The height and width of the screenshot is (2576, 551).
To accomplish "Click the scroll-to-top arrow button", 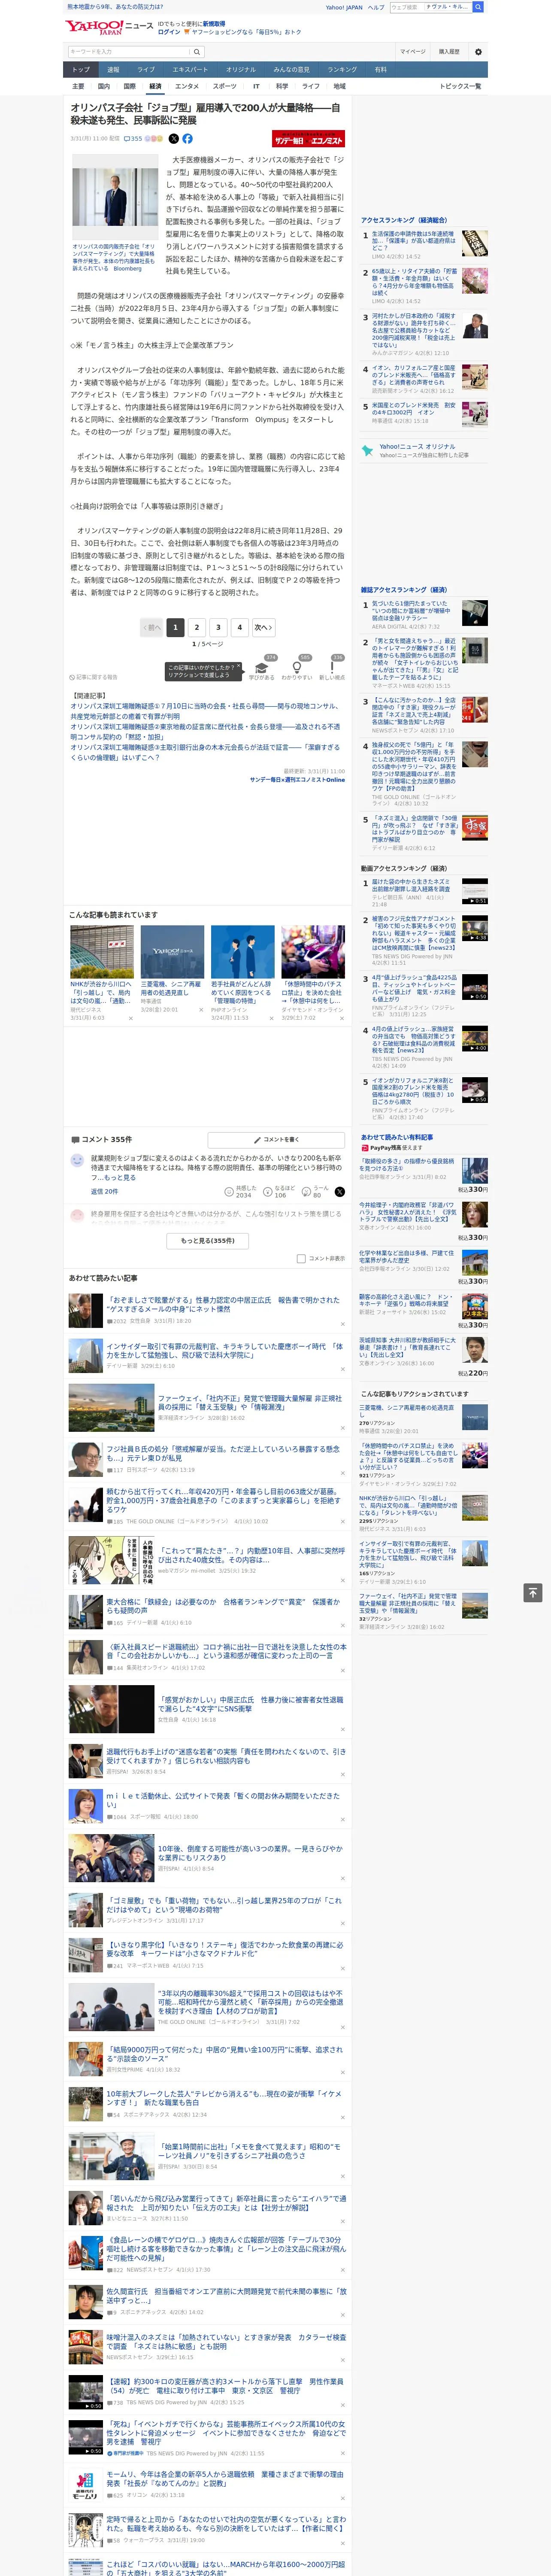I will pyautogui.click(x=533, y=1593).
